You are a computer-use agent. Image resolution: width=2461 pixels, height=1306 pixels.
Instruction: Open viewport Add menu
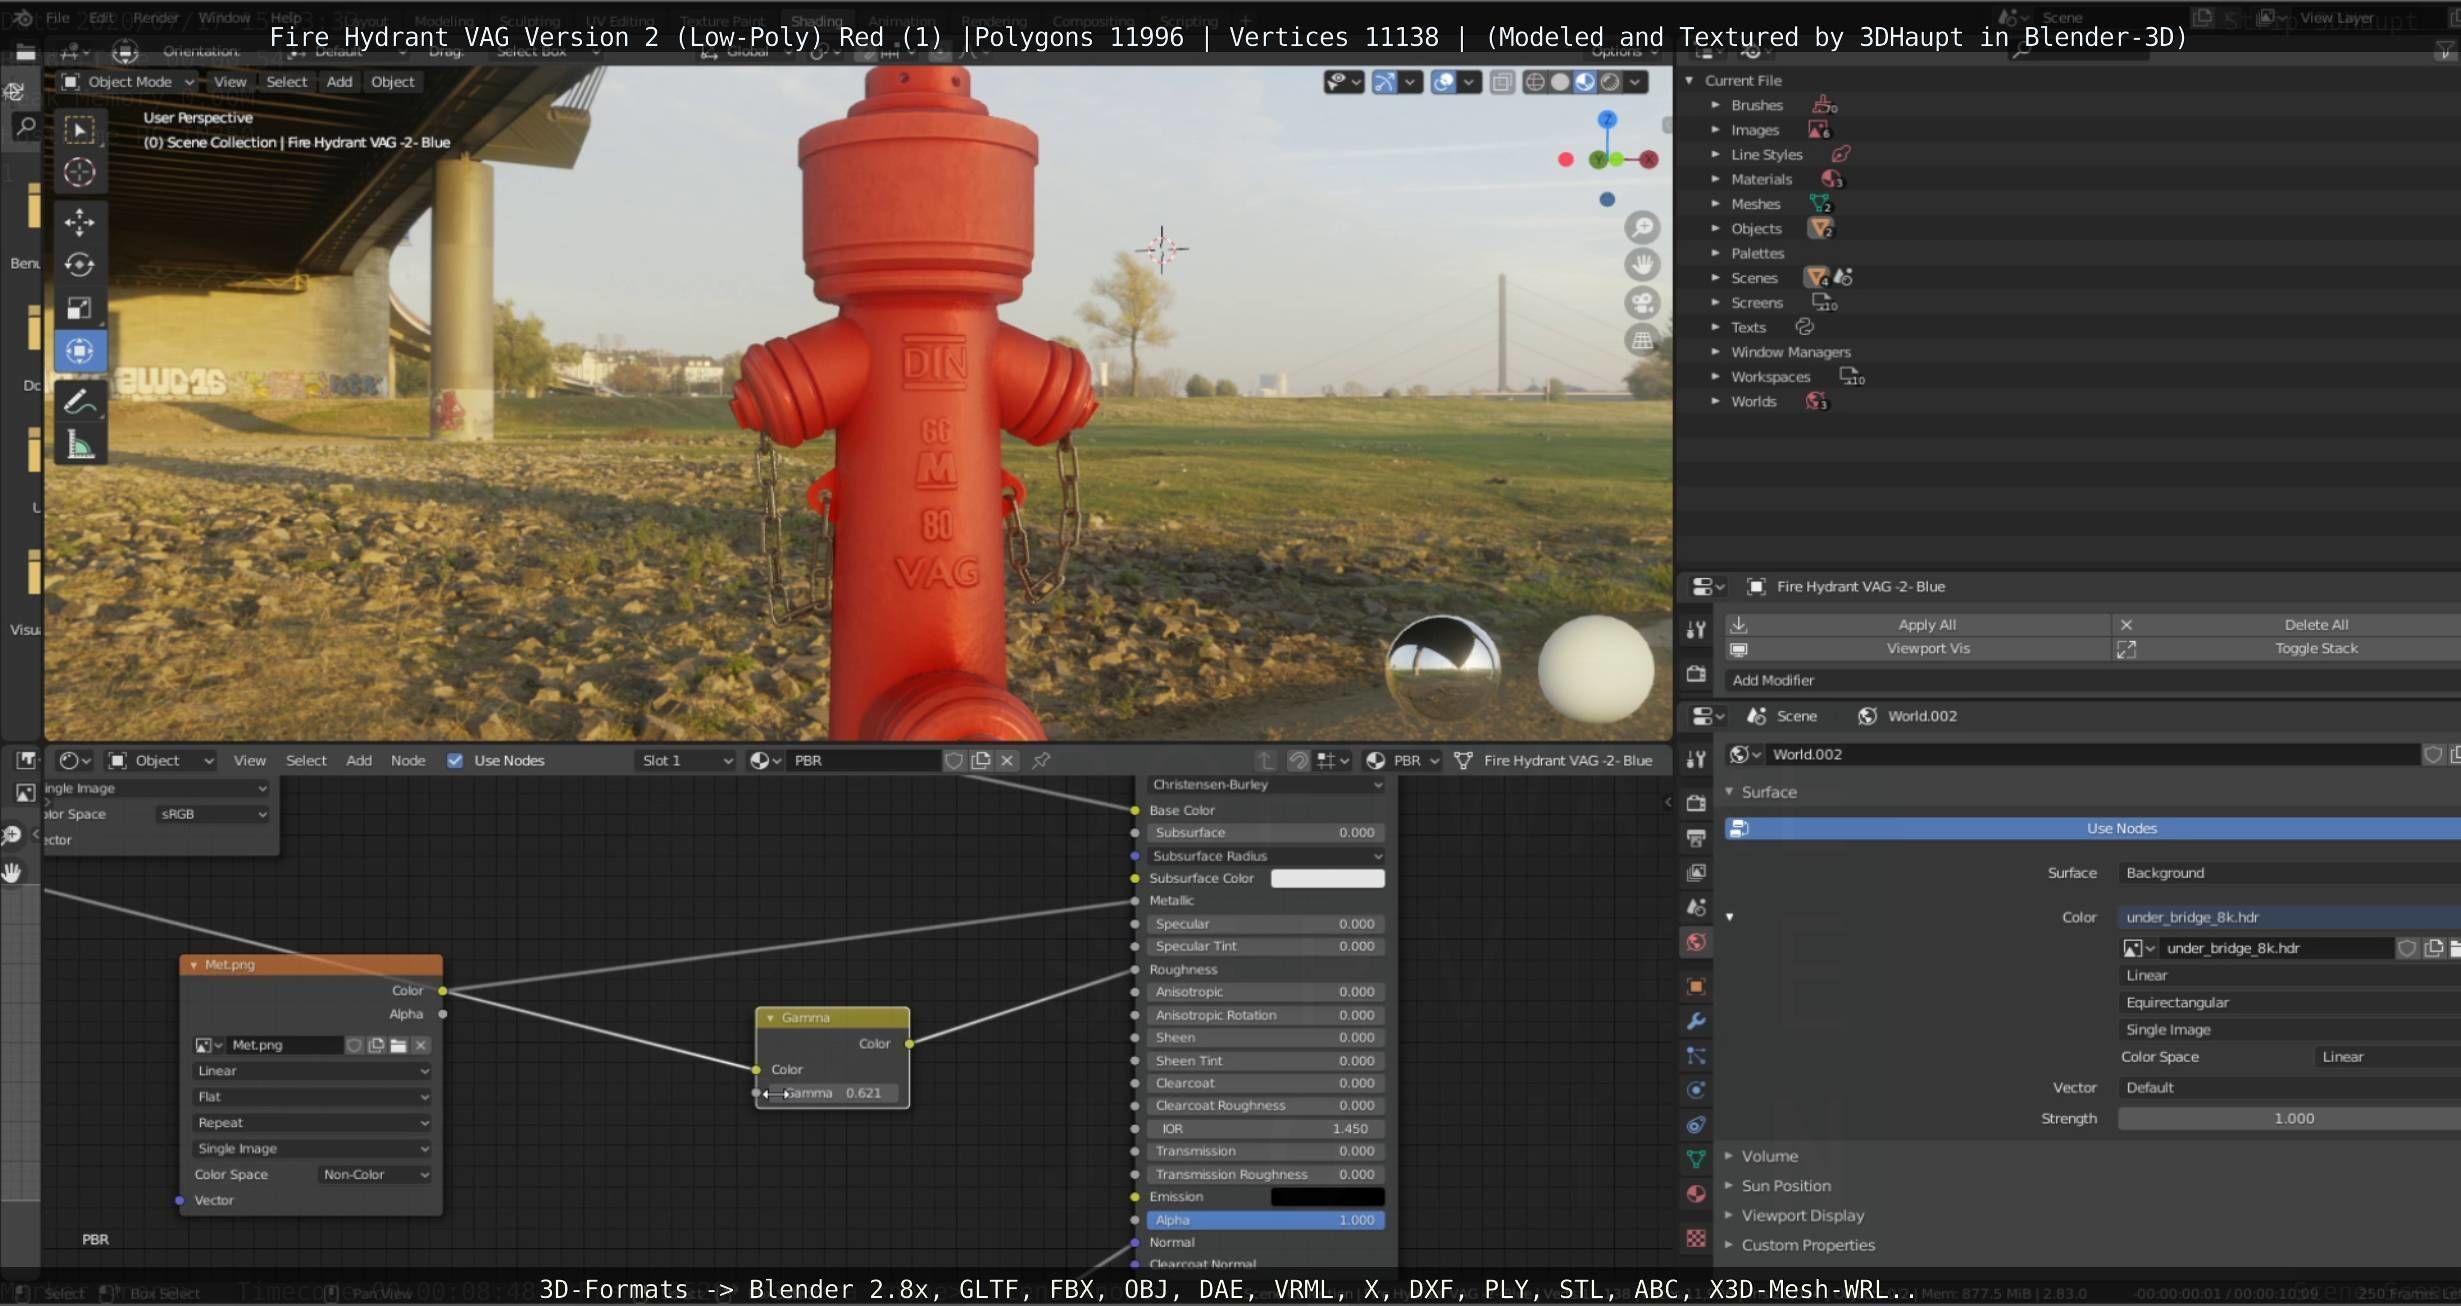coord(339,82)
